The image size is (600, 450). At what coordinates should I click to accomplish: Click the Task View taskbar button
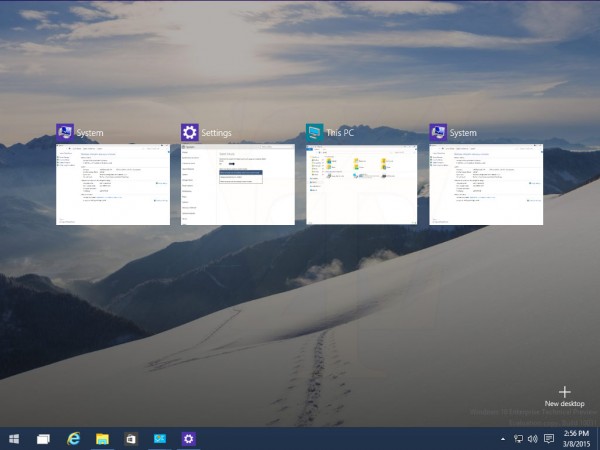[x=44, y=438]
